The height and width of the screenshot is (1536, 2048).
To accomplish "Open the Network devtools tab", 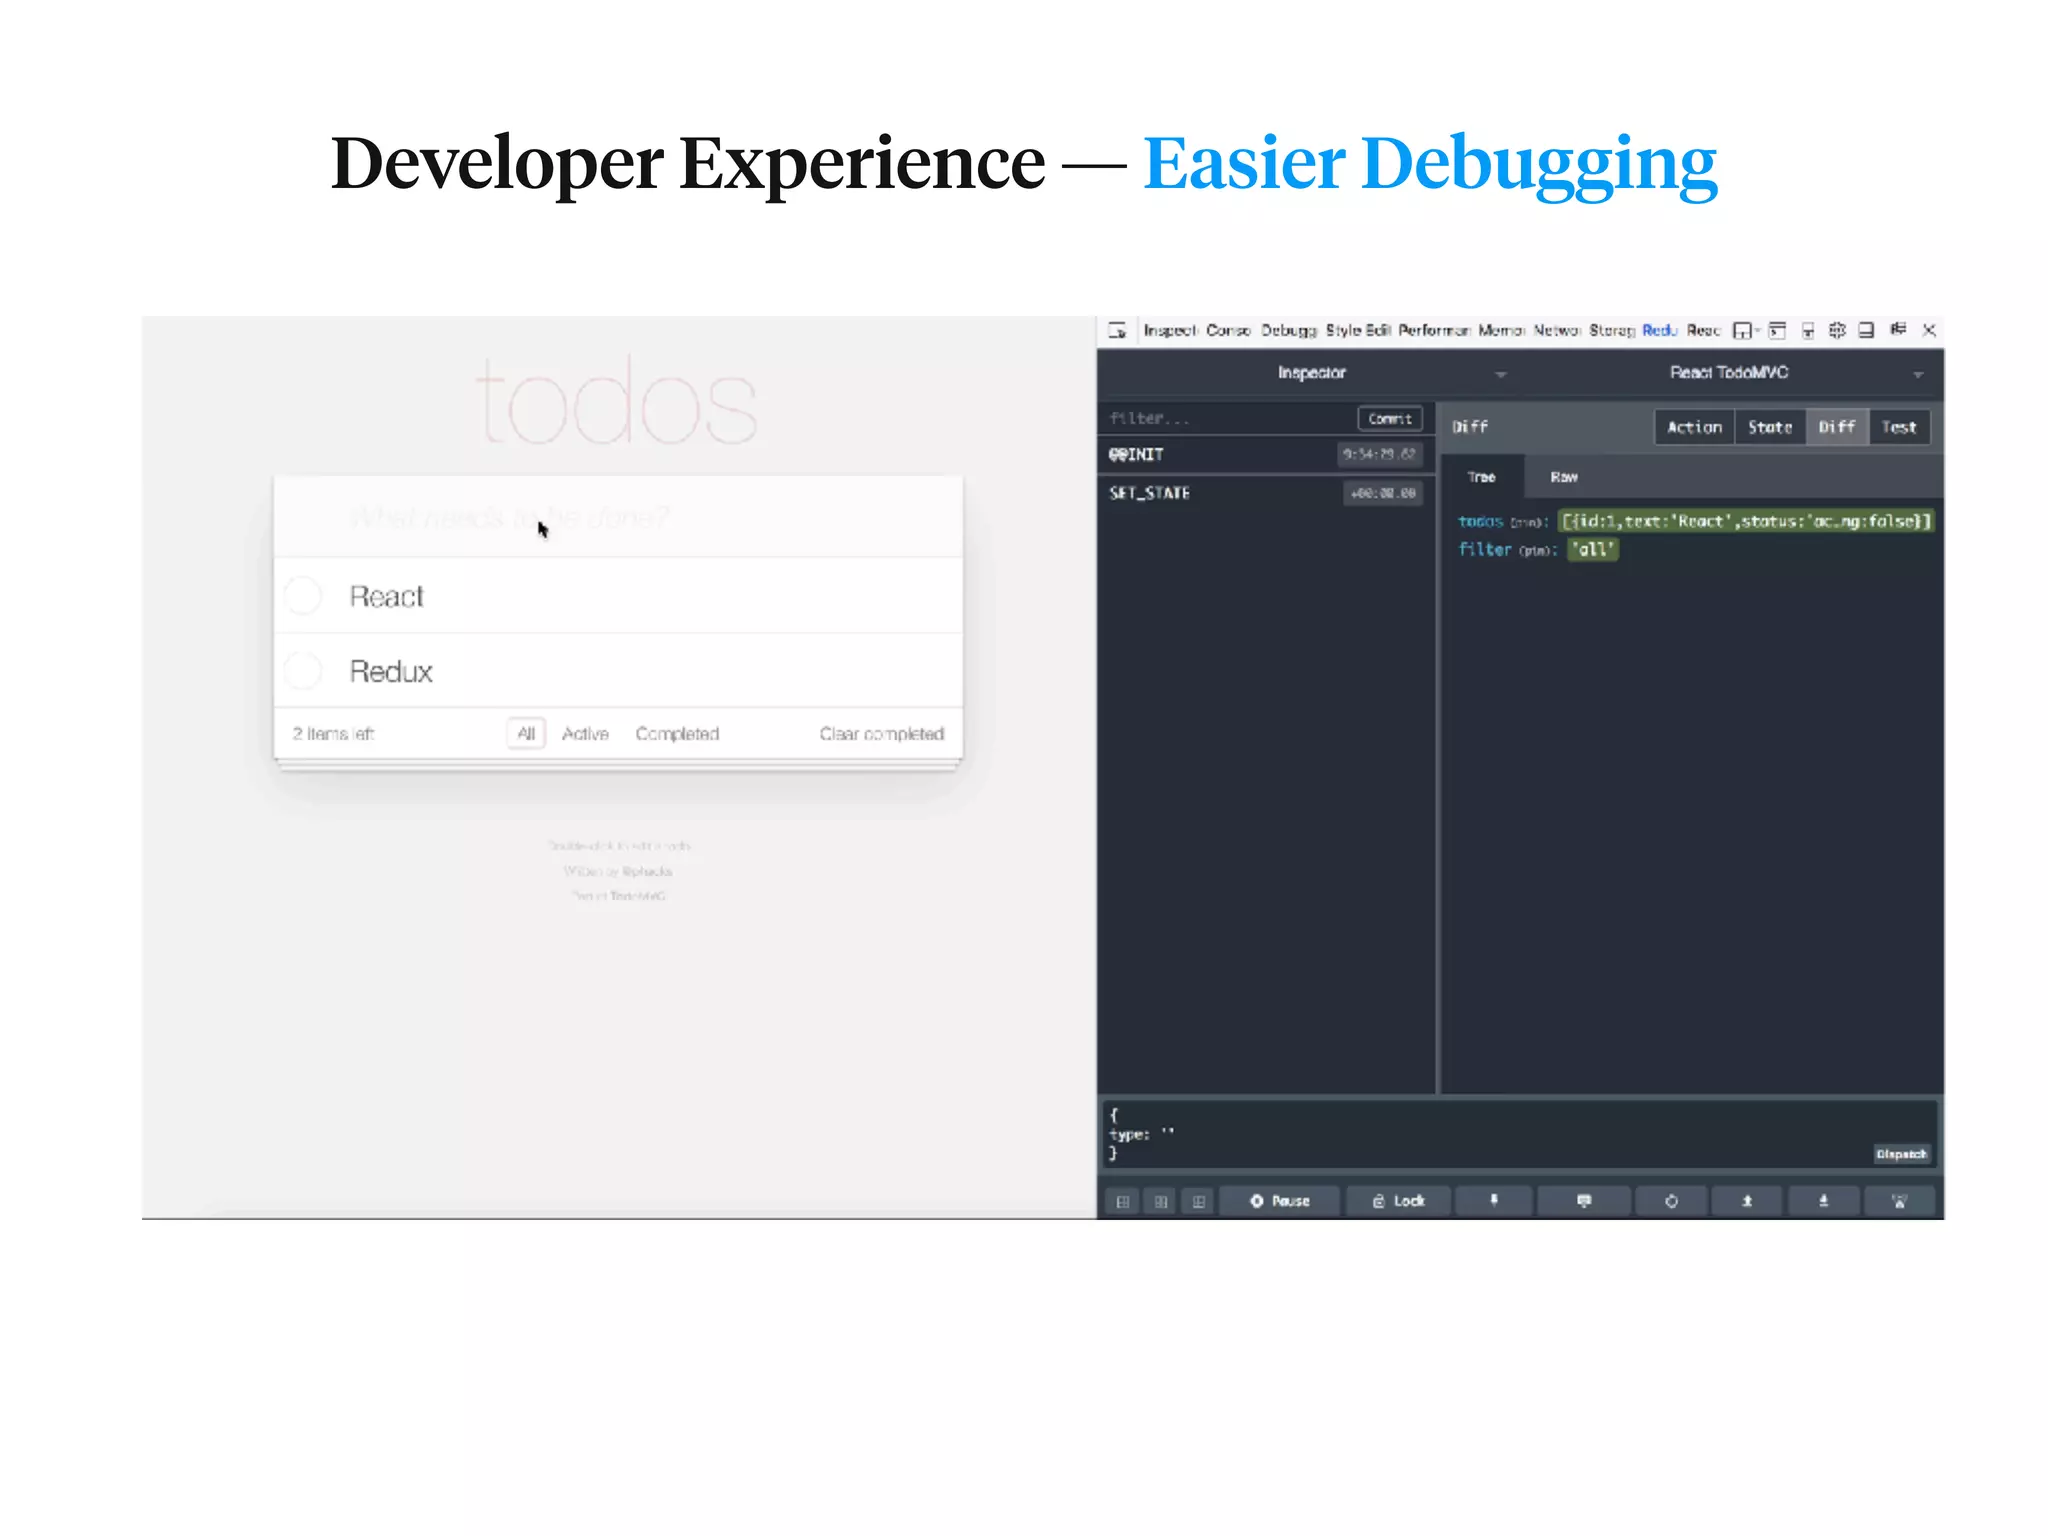I will pyautogui.click(x=1557, y=330).
